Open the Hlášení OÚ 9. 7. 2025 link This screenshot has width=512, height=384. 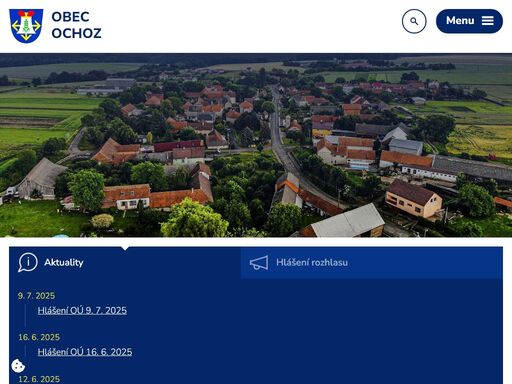[x=82, y=310]
